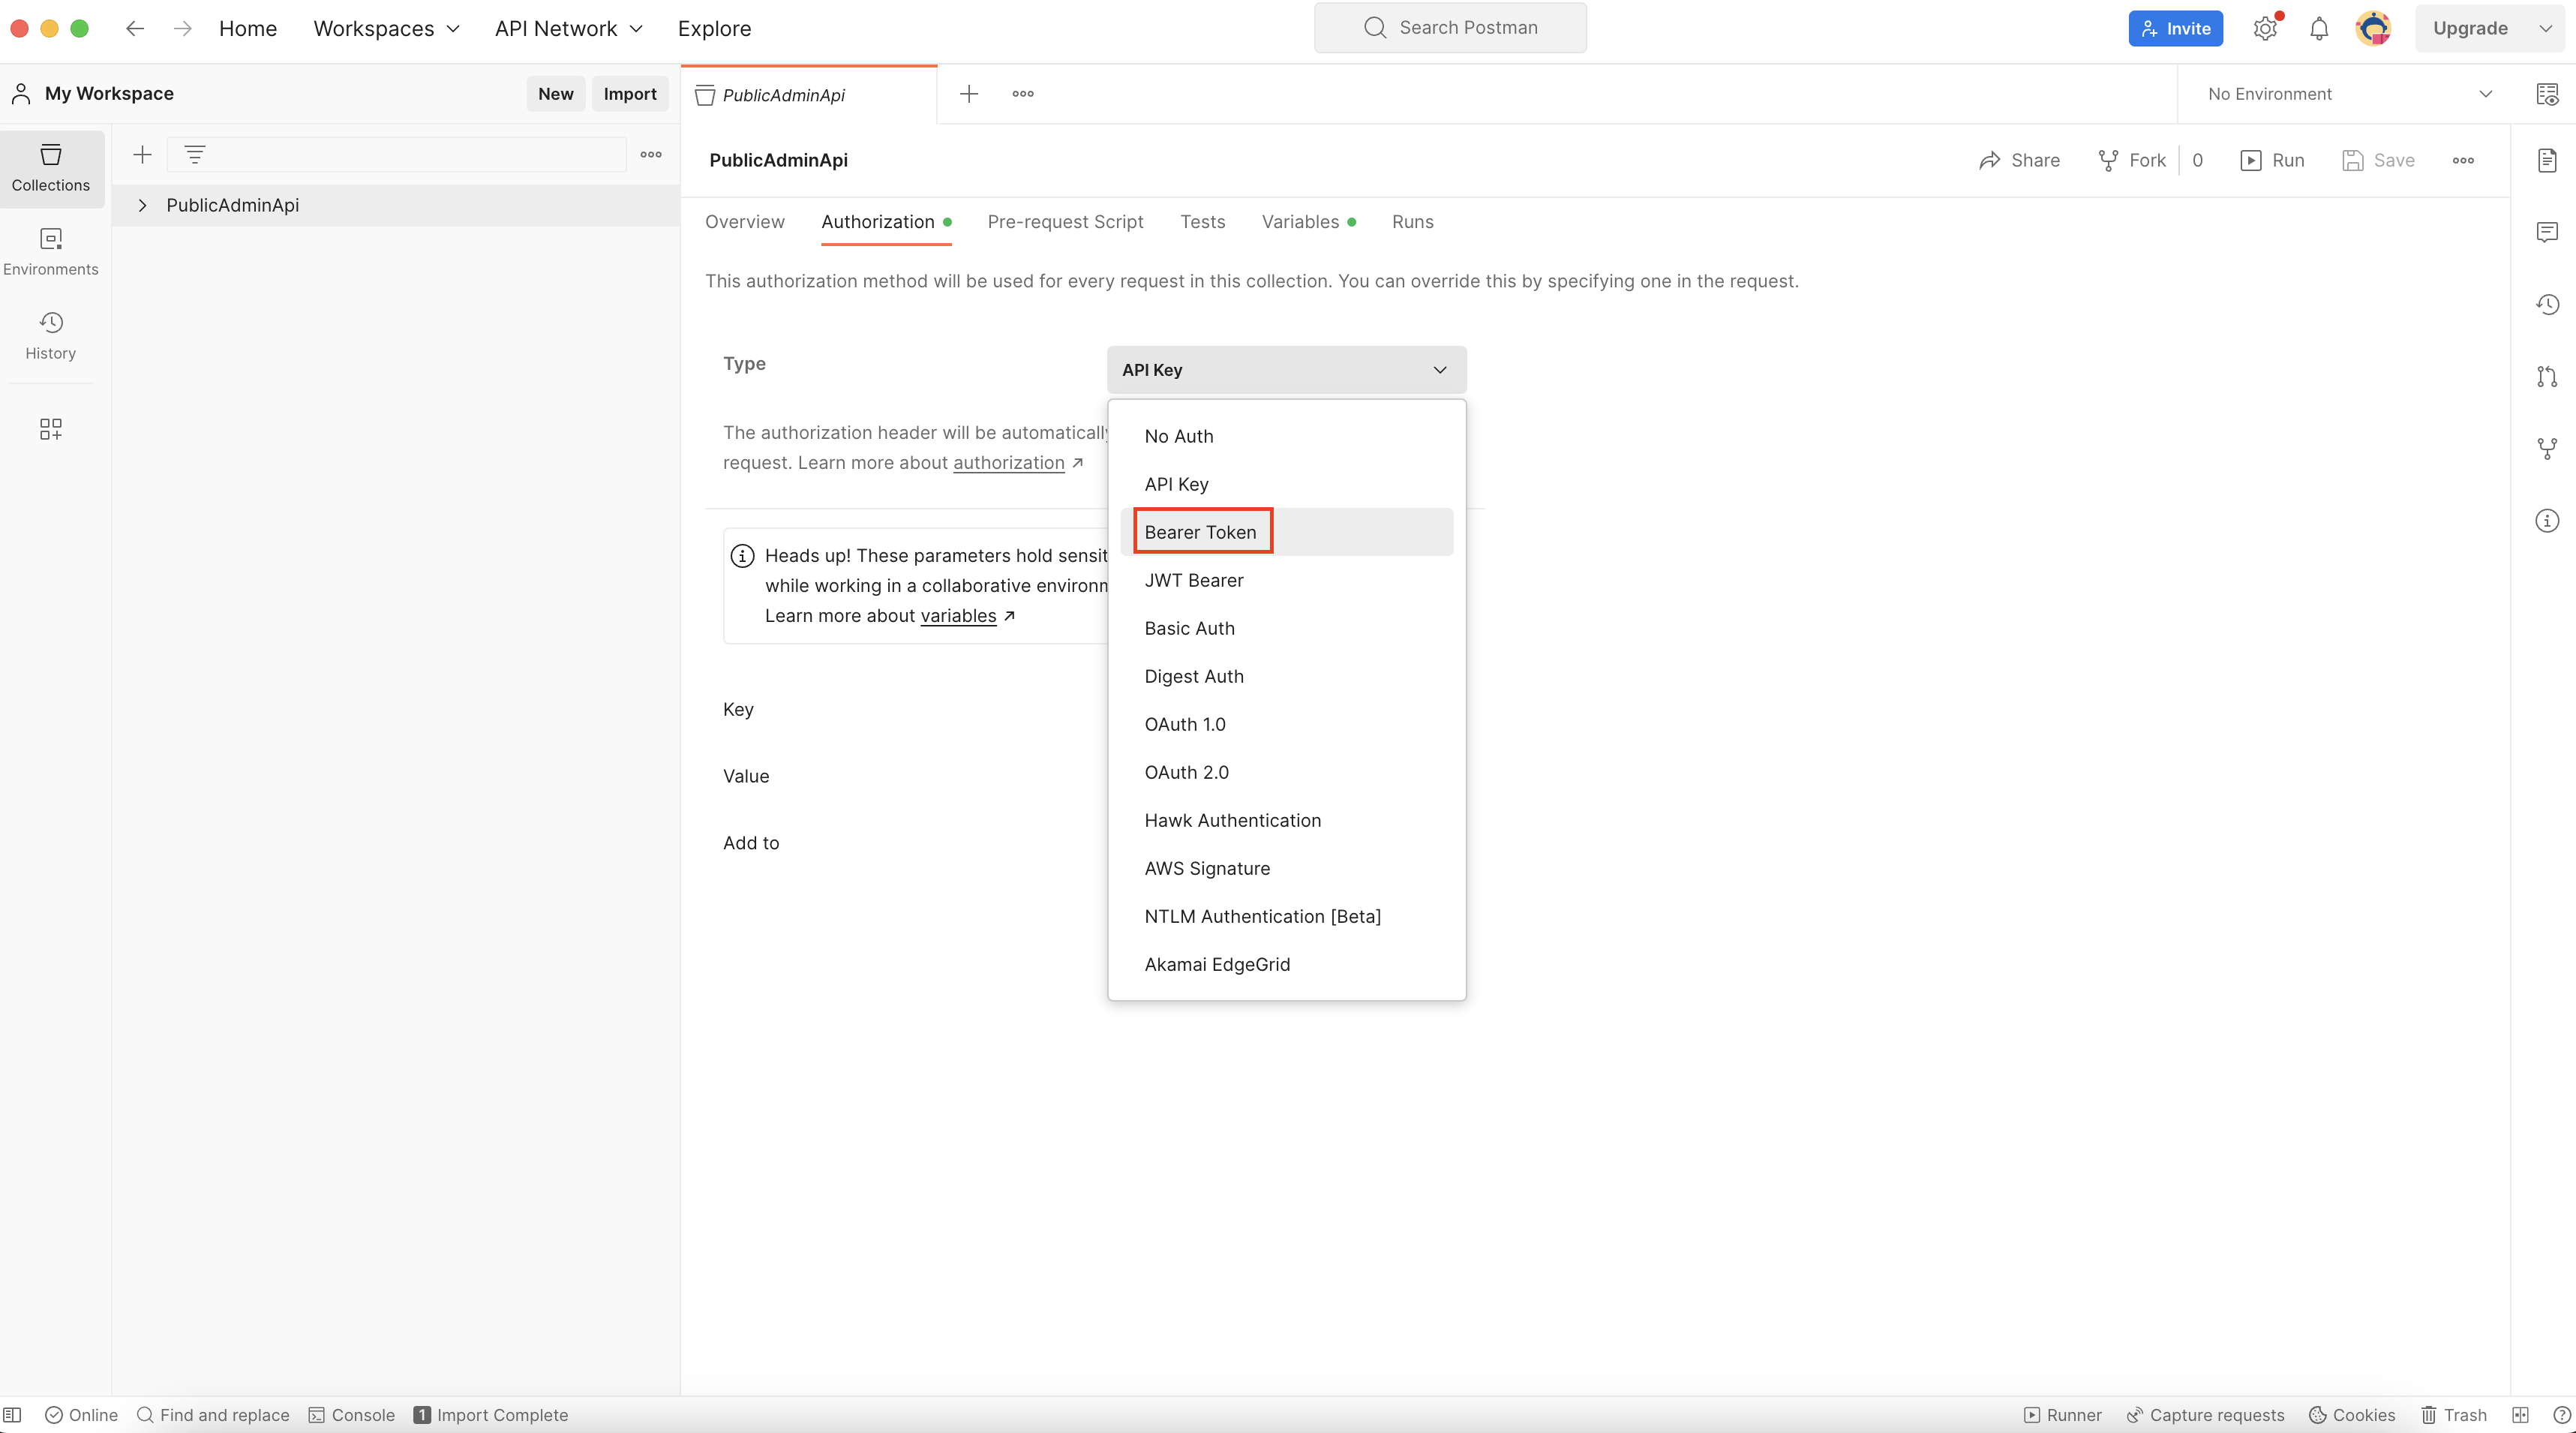2576x1433 pixels.
Task: Select Bearer Token from auth list
Action: click(1200, 532)
